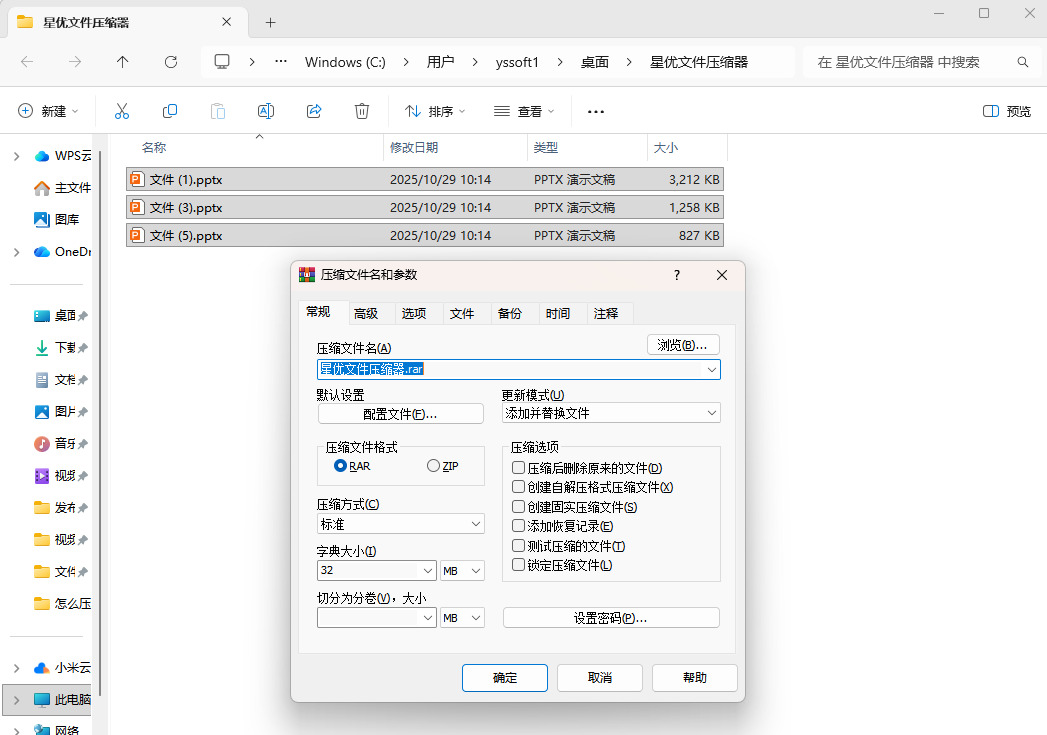Open 图库 gallery in the sidebar

[x=57, y=219]
